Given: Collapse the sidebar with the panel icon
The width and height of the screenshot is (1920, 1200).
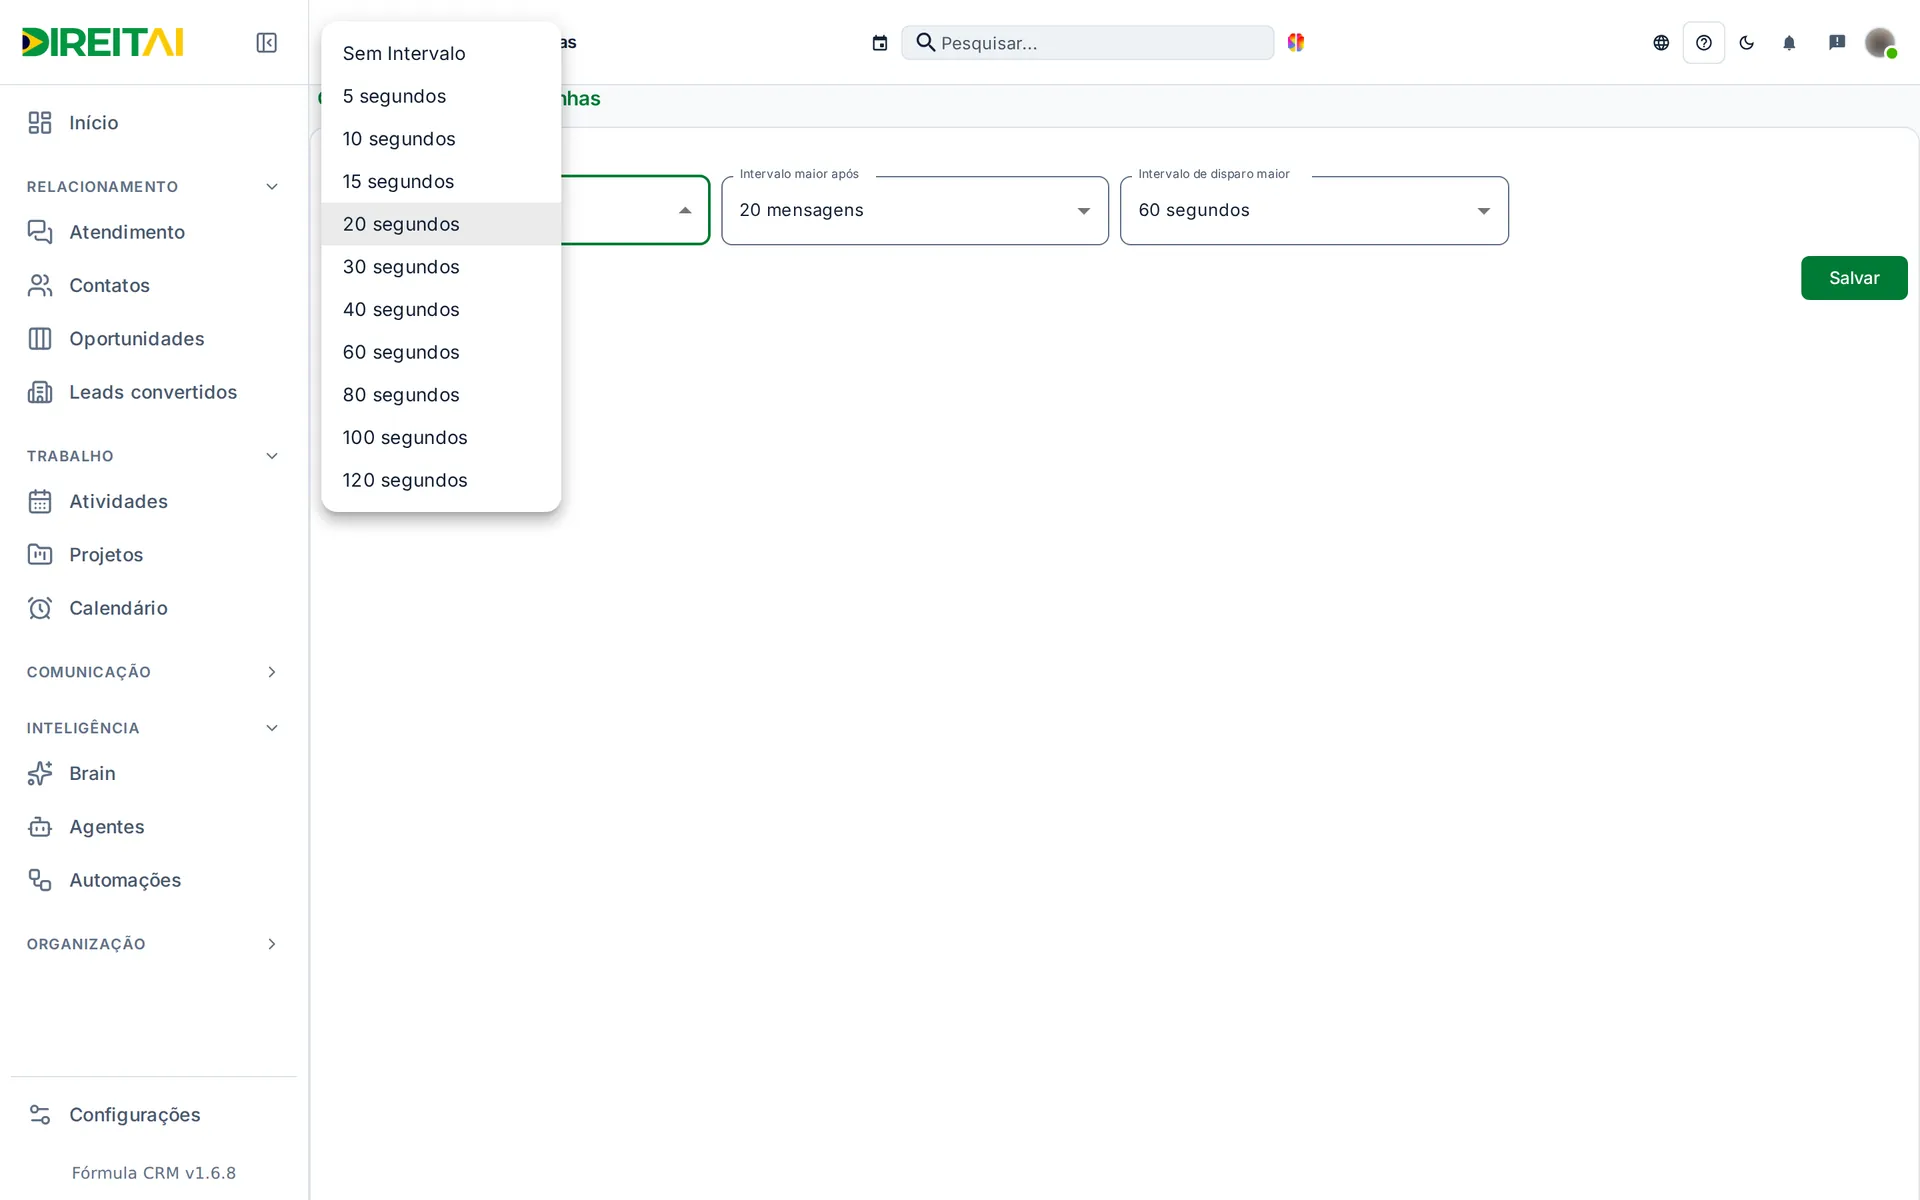Looking at the screenshot, I should pos(266,43).
